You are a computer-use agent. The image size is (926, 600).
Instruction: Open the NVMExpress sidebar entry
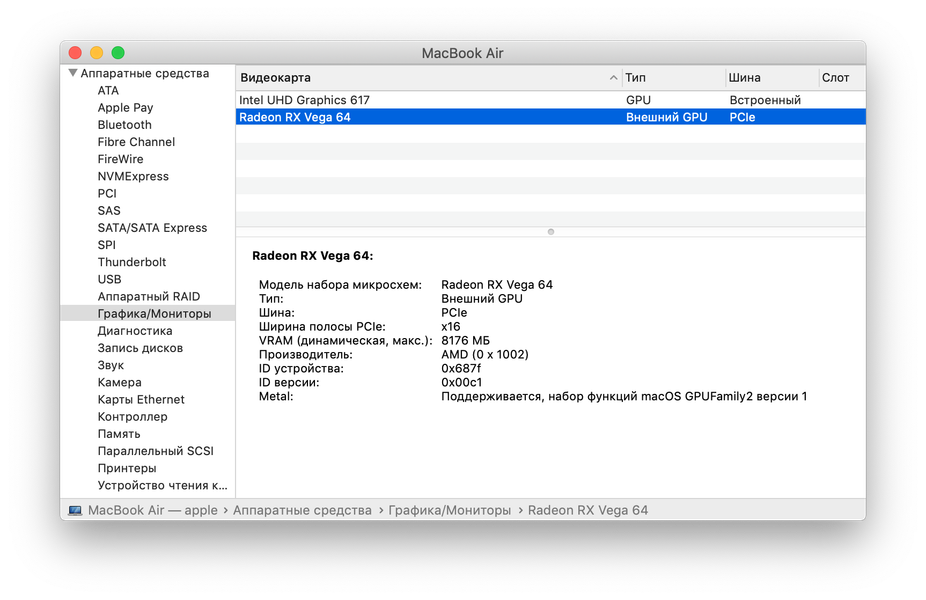[133, 176]
